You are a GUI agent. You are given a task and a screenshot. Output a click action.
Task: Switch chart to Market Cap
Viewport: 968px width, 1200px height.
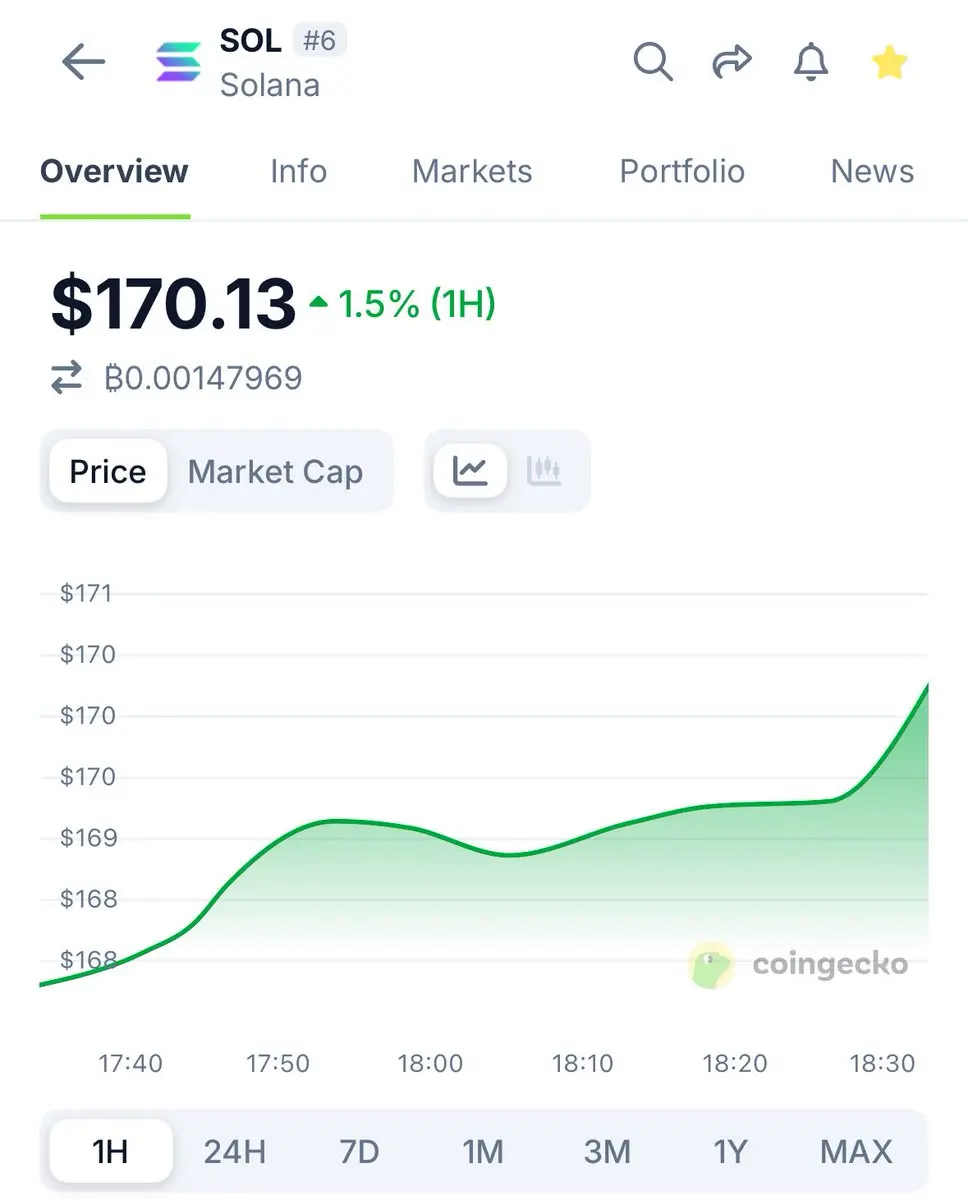[275, 471]
